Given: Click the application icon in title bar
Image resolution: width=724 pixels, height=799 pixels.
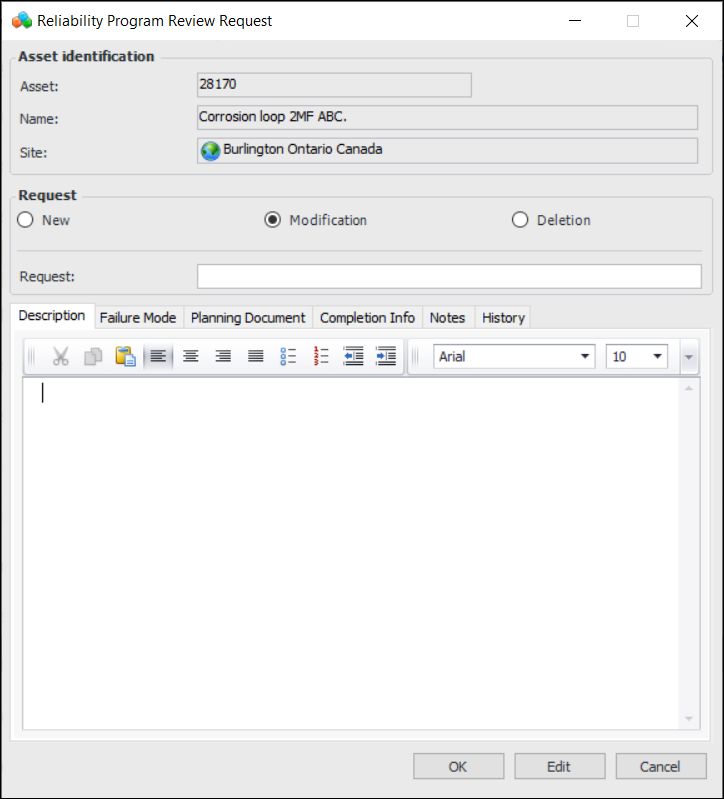Looking at the screenshot, I should tap(22, 21).
